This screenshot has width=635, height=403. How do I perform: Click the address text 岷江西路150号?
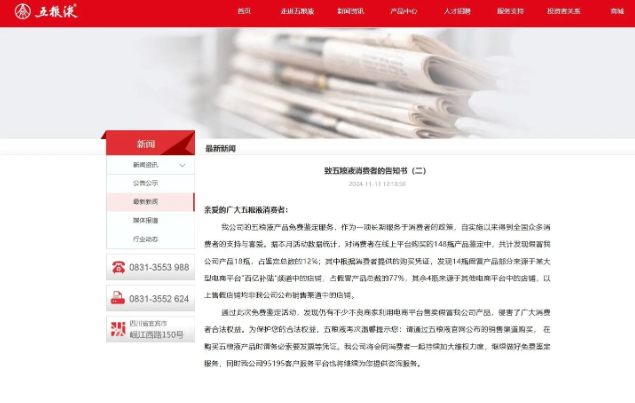click(156, 335)
